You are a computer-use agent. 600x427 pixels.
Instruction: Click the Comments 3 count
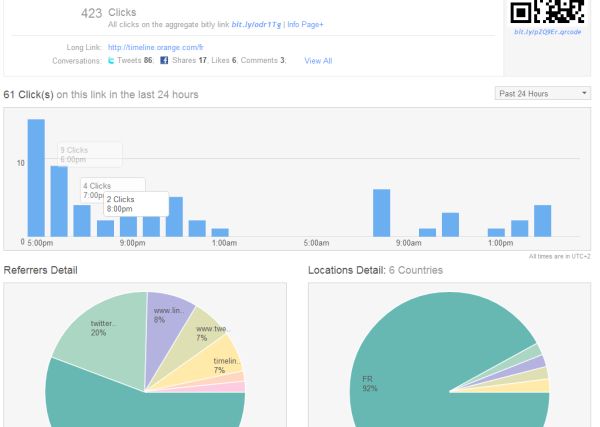(263, 60)
